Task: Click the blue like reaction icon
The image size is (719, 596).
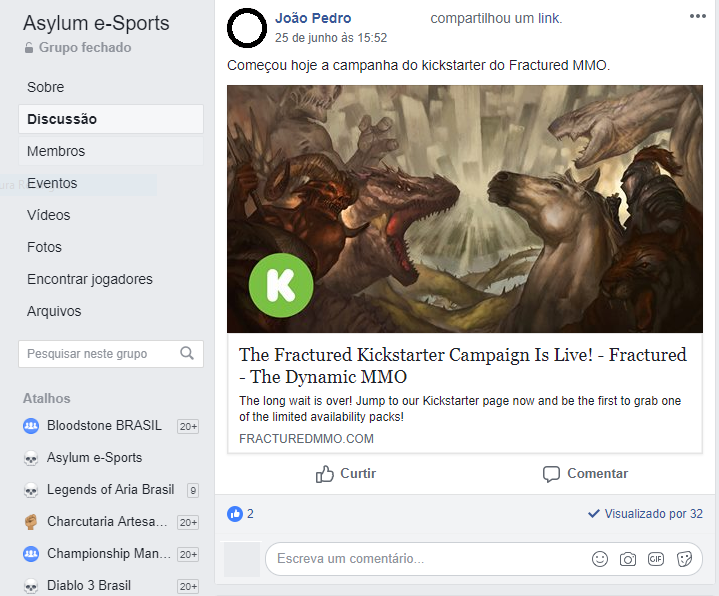Action: coord(235,514)
